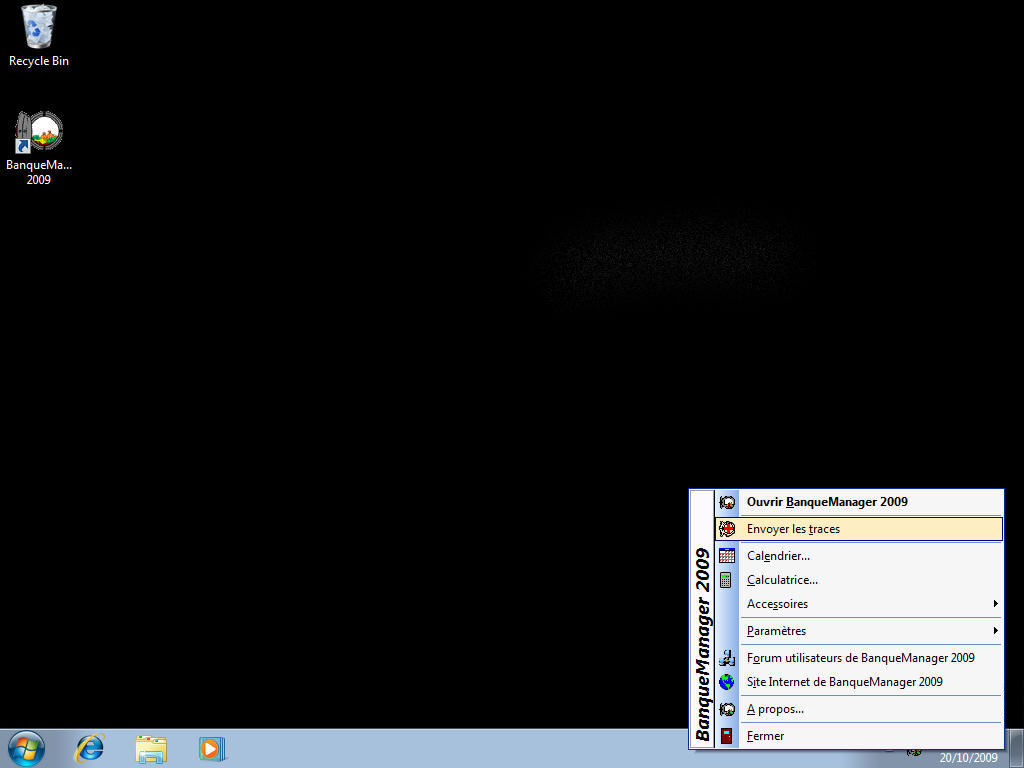Click the icon next to A propos
Viewport: 1024px width, 768px height.
point(727,709)
